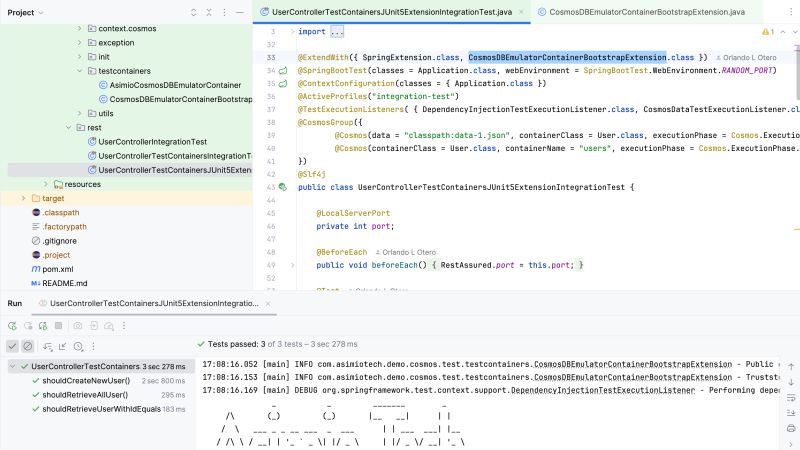Click Collapse all test results icon
This screenshot has width=800, height=450.
[63, 346]
